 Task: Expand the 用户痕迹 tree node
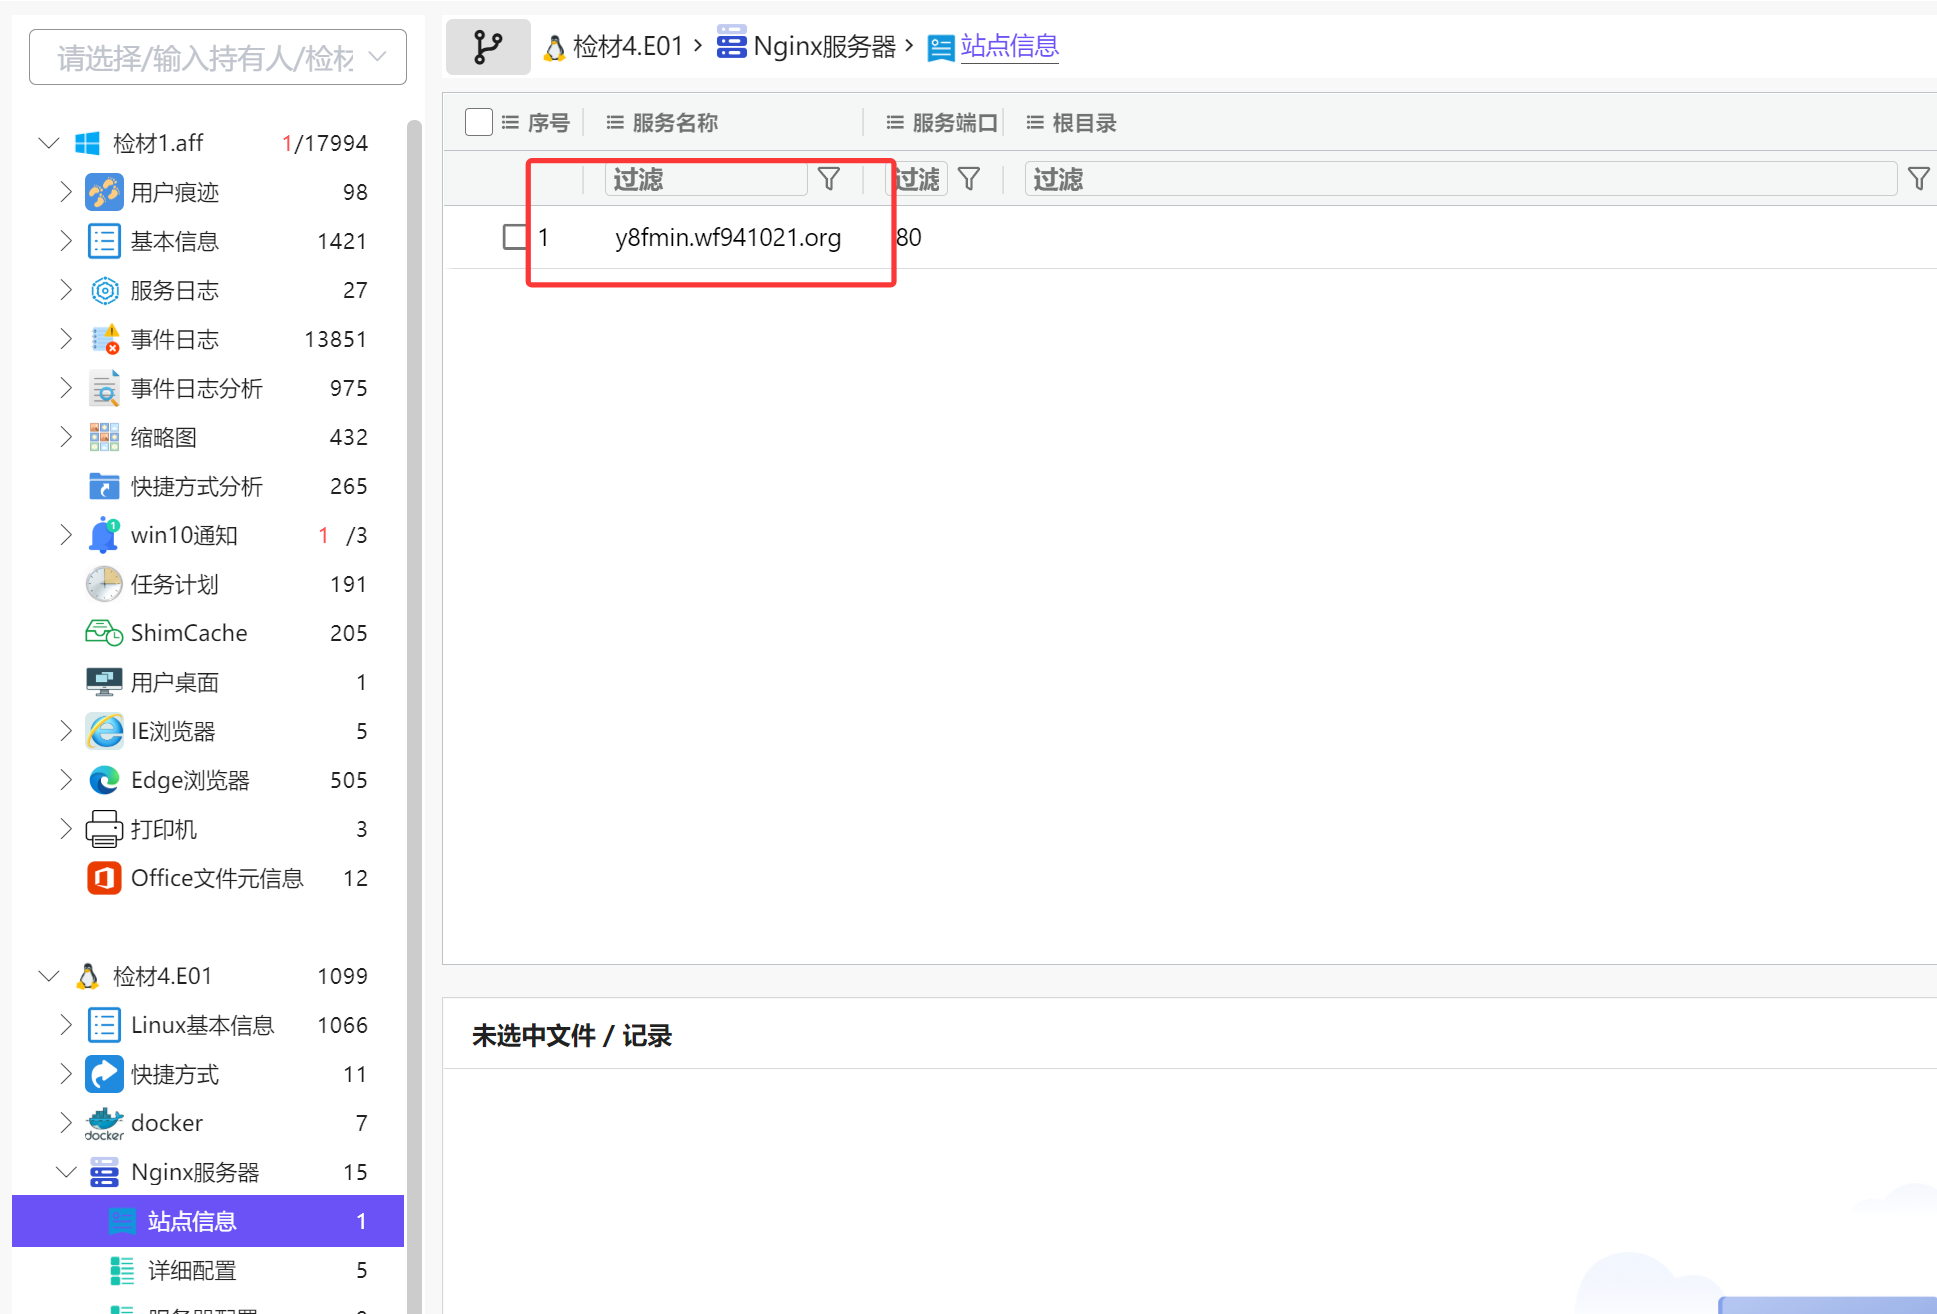[x=66, y=192]
